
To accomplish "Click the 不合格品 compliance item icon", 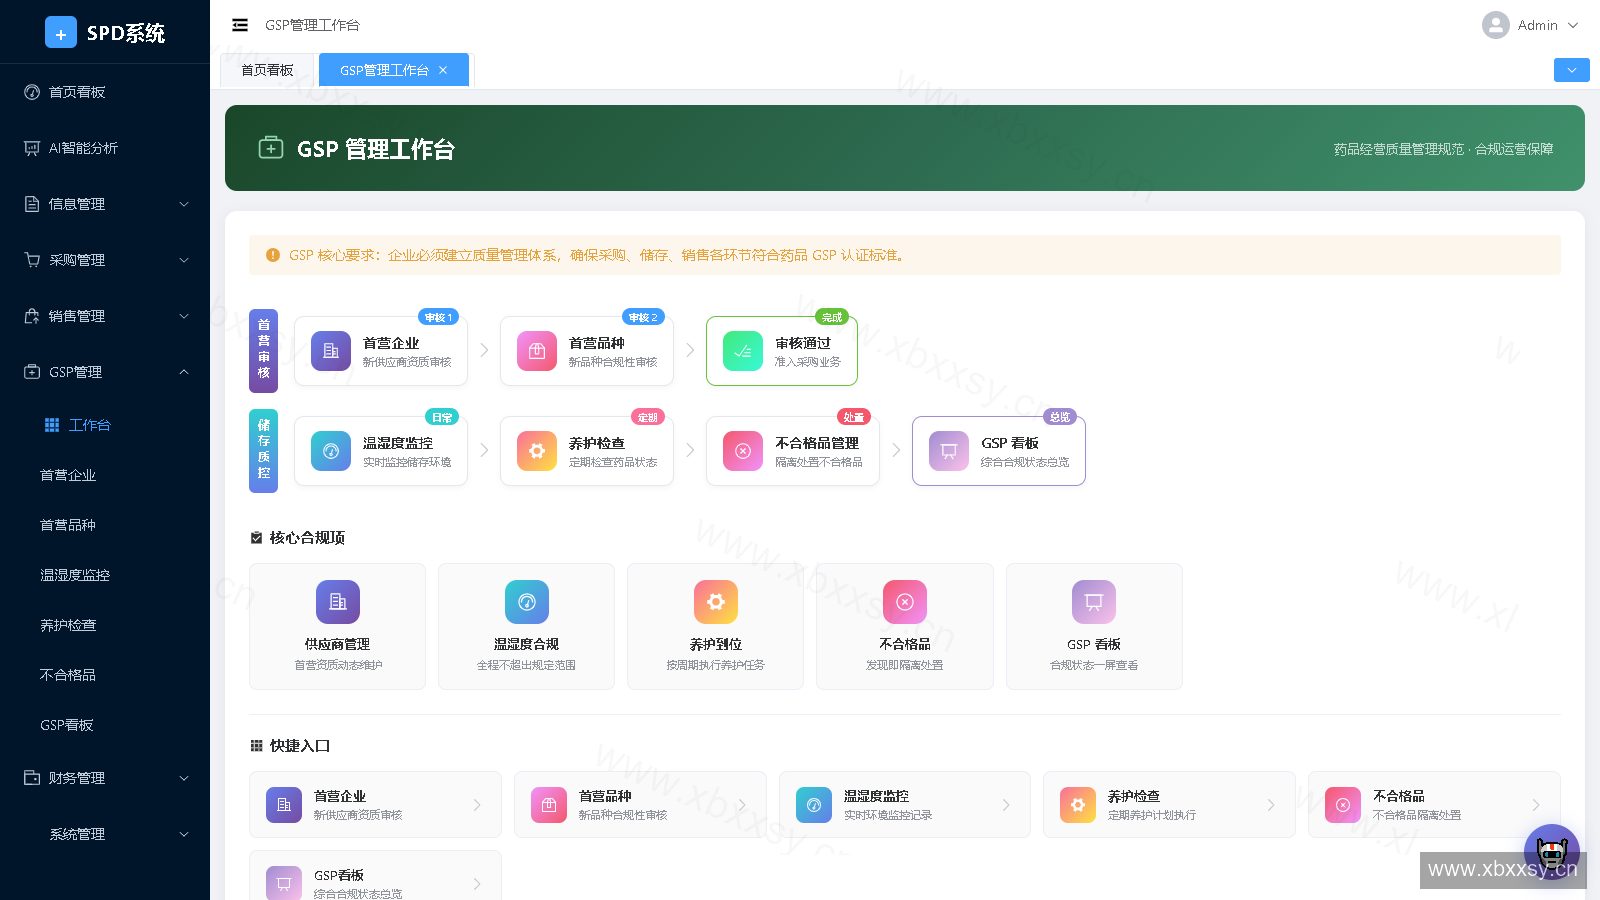I will tap(905, 602).
